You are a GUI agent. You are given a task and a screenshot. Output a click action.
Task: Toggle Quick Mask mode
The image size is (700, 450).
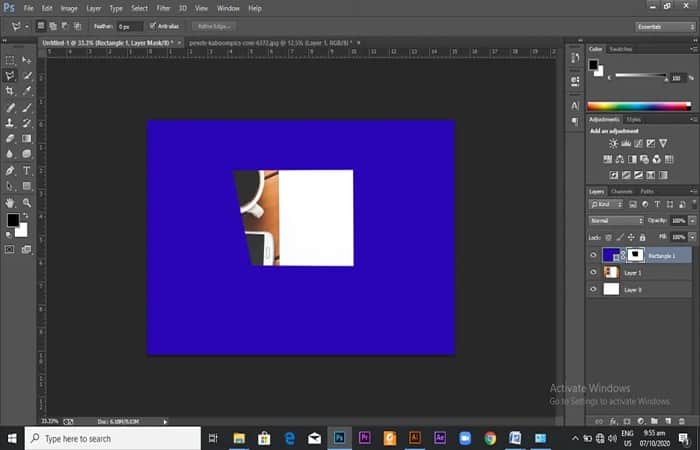[10, 250]
